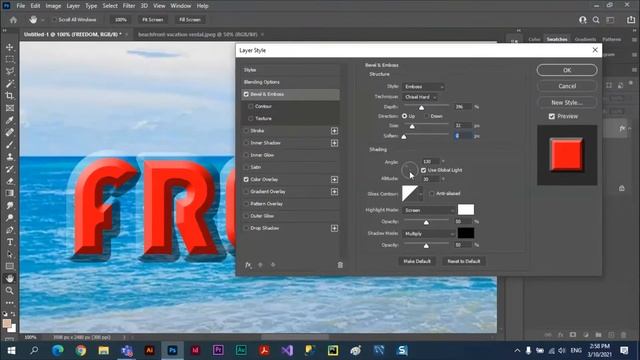
Task: Open the black shadow color swatch
Action: (x=466, y=233)
